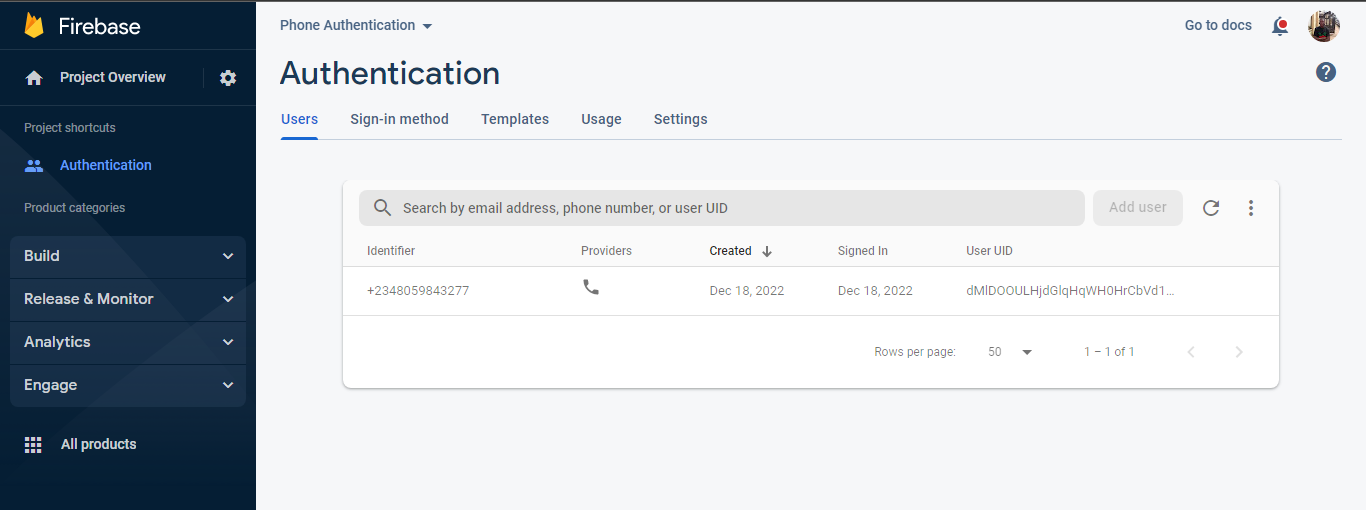
Task: Switch to the Sign-in method tab
Action: pos(399,119)
